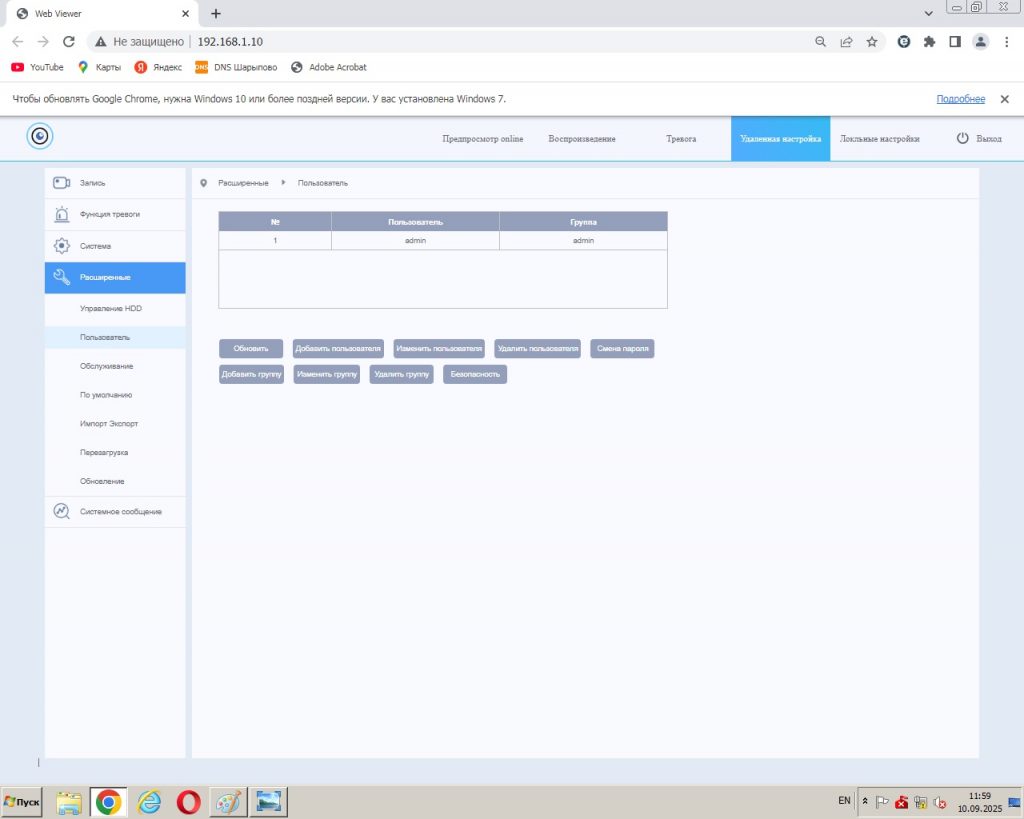Screen dimensions: 1024x819
Task: Open Функция тревоги alarm section
Action: click(x=109, y=214)
